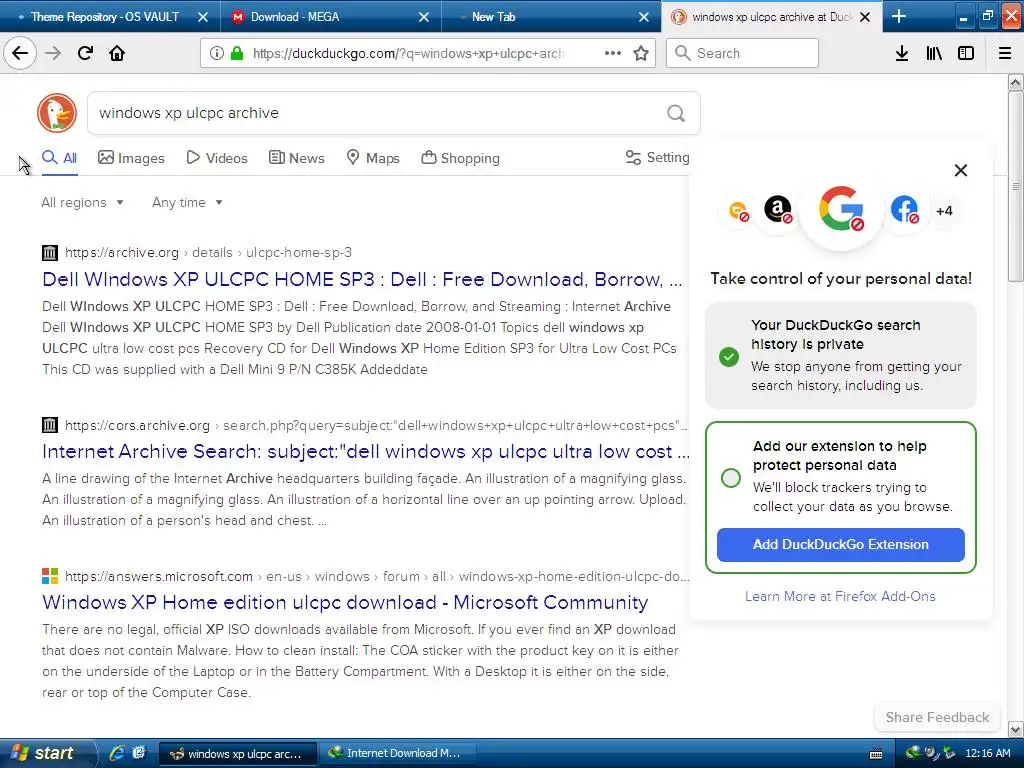Select the Images search category
Viewport: 1024px width, 768px height.
131,158
